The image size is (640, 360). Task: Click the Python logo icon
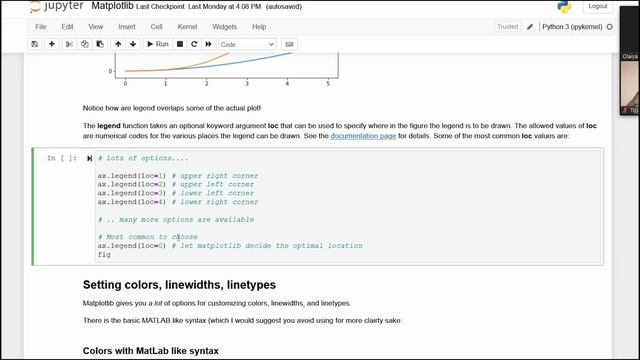pos(564,7)
